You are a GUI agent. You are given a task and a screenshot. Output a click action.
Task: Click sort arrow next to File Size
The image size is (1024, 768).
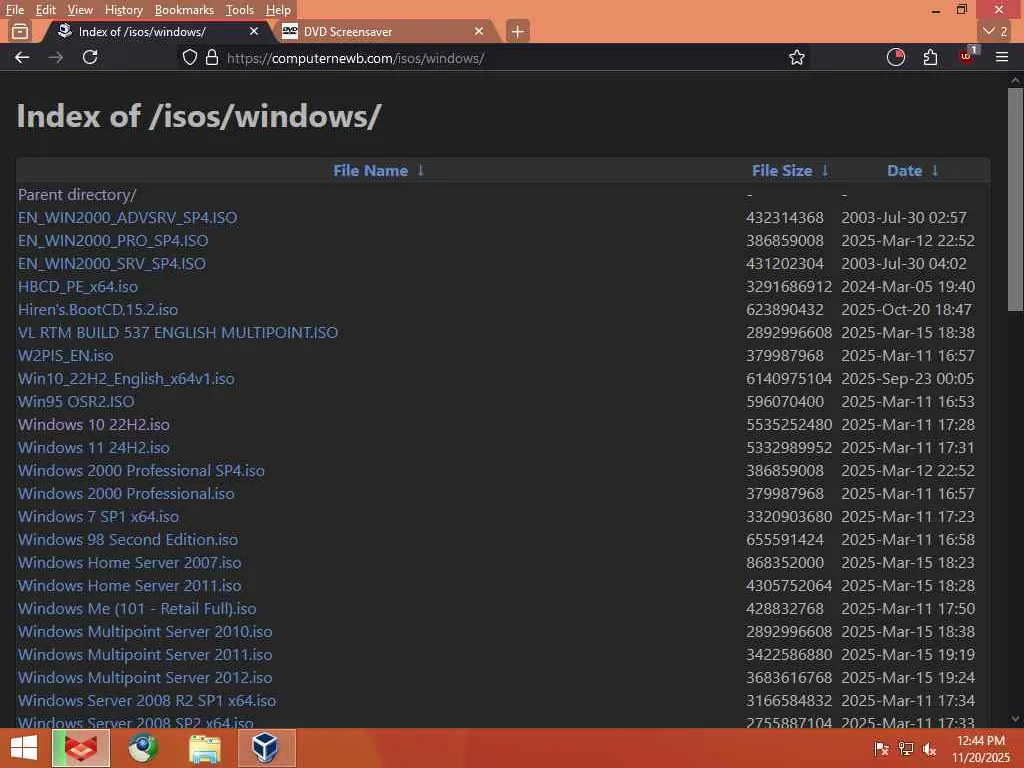(x=825, y=170)
